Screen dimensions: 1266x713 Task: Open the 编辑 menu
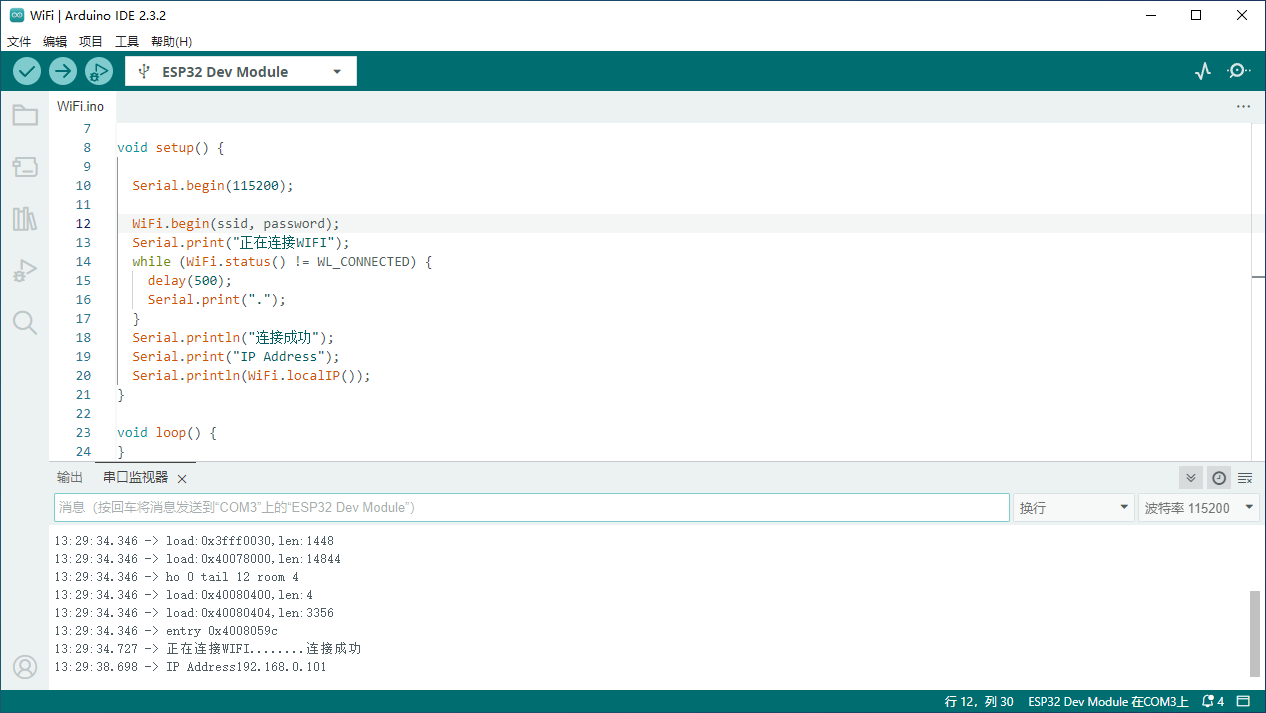pyautogui.click(x=55, y=41)
